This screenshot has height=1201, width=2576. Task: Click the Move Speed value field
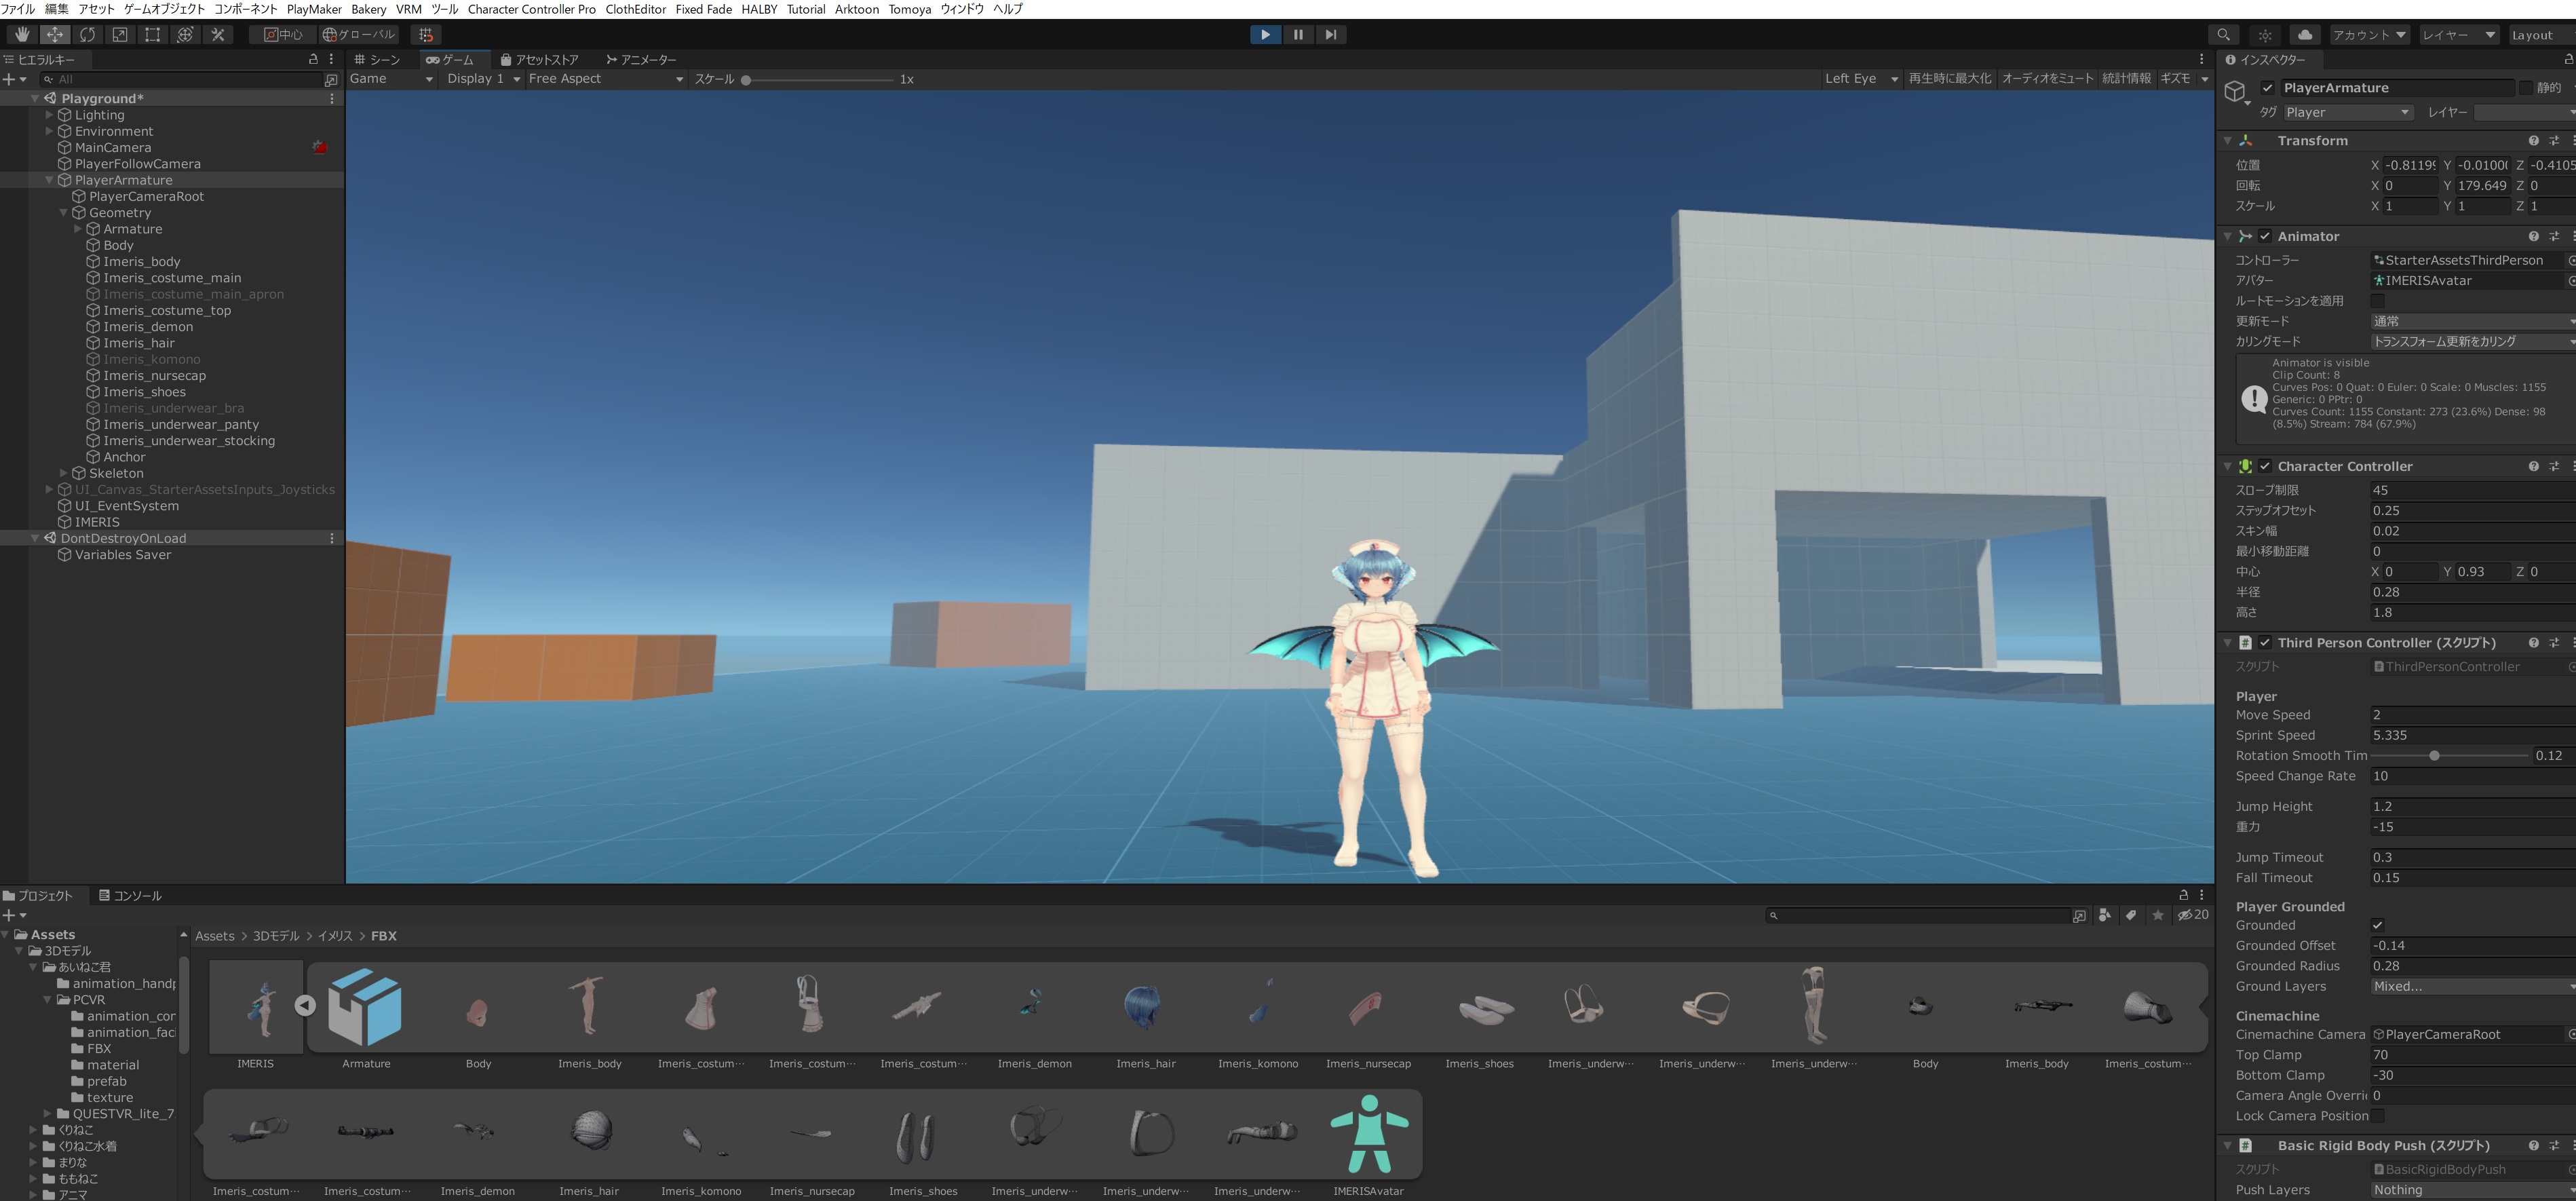tap(2473, 715)
